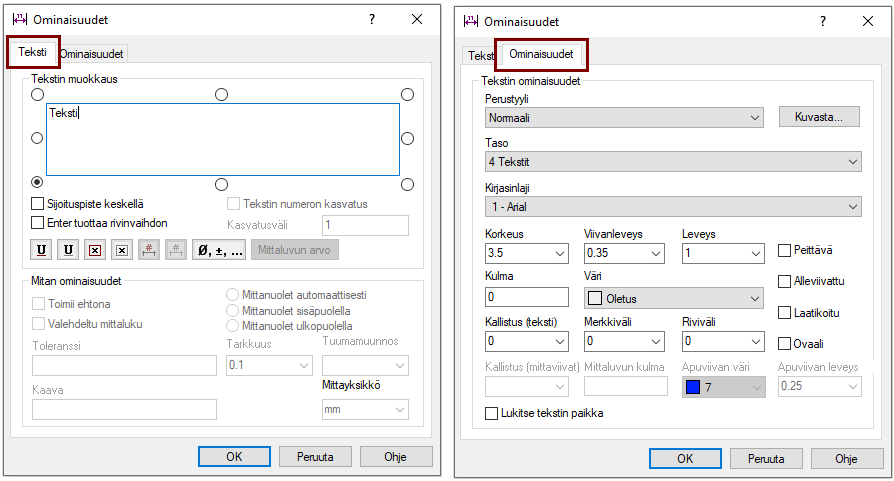Click the help question mark above Tekstin ominaisuudet

click(x=823, y=20)
